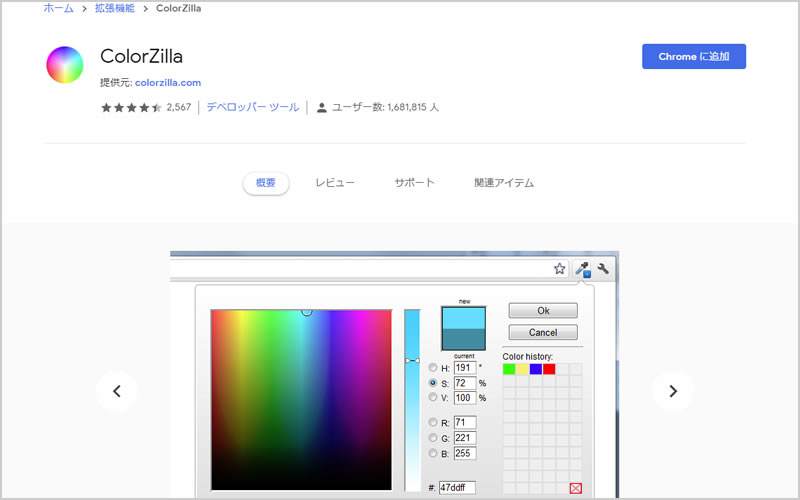Click the Cancel button in color picker

coord(543,332)
